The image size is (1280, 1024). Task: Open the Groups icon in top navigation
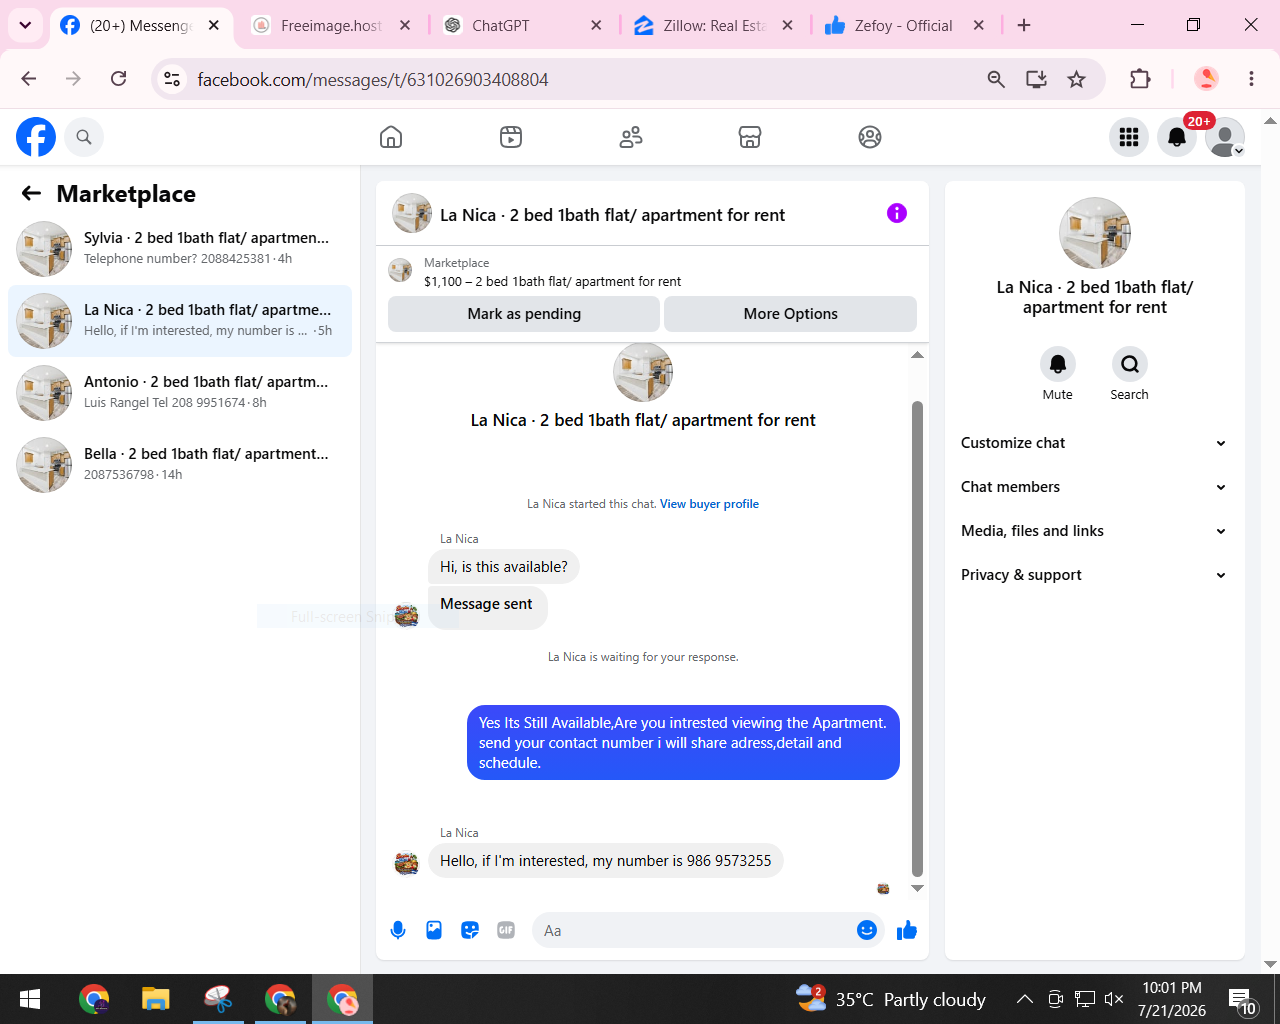click(x=870, y=137)
